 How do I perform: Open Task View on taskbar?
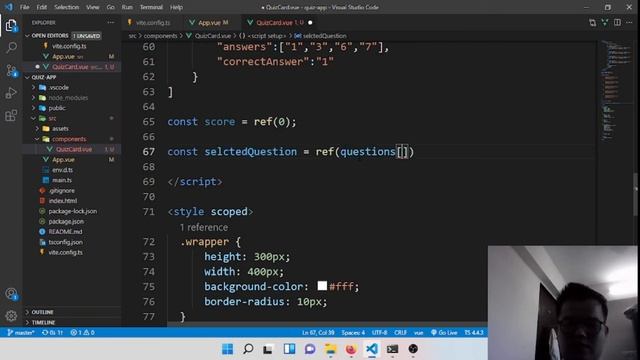click(x=268, y=349)
